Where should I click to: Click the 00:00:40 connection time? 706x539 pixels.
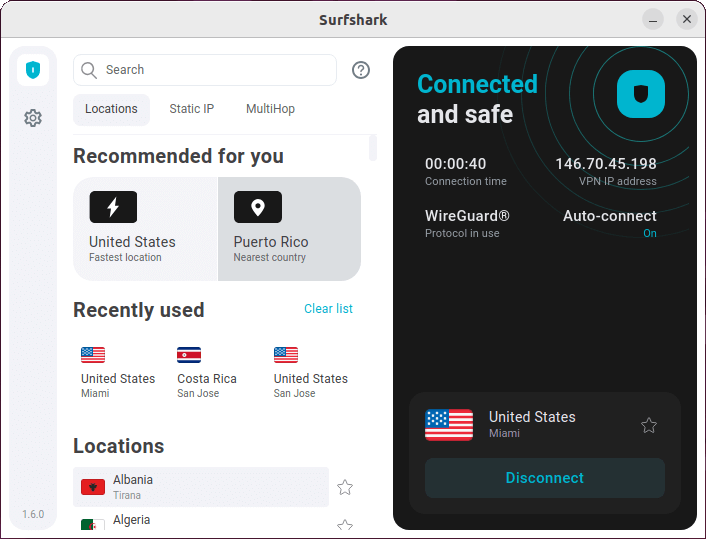pyautogui.click(x=456, y=164)
